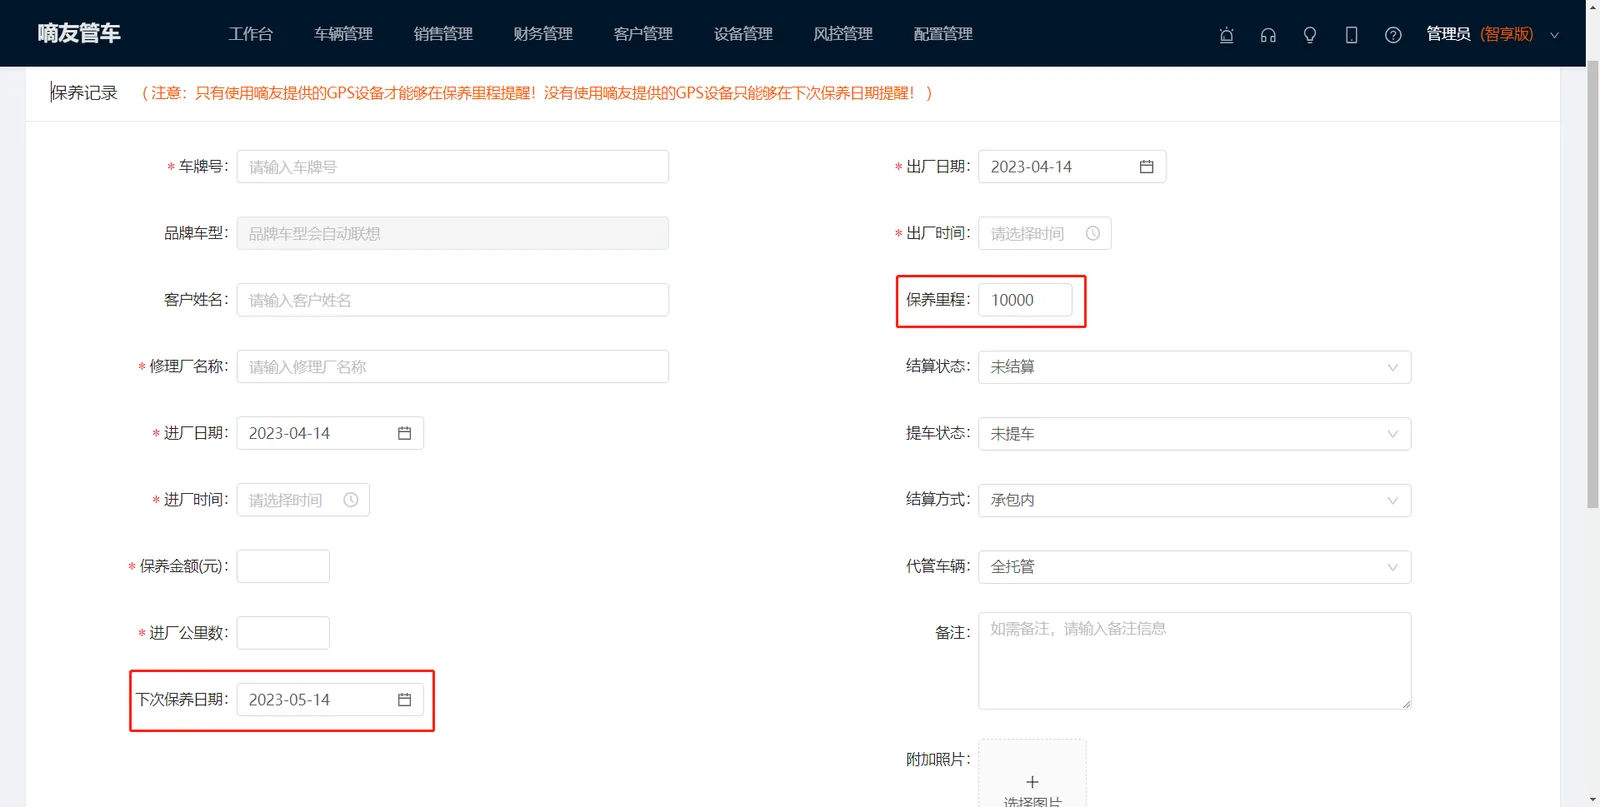This screenshot has width=1600, height=807.
Task: Open the 配置管理 menu
Action: [x=943, y=34]
